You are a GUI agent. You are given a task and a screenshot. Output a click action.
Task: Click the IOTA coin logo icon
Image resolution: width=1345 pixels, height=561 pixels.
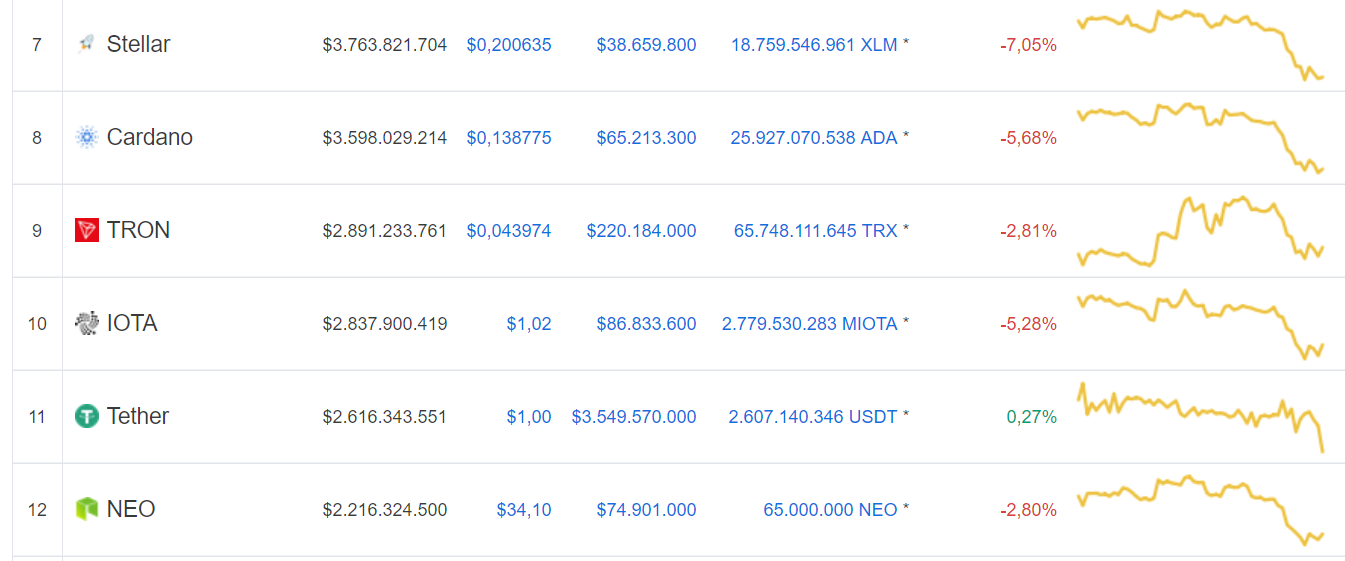[87, 323]
